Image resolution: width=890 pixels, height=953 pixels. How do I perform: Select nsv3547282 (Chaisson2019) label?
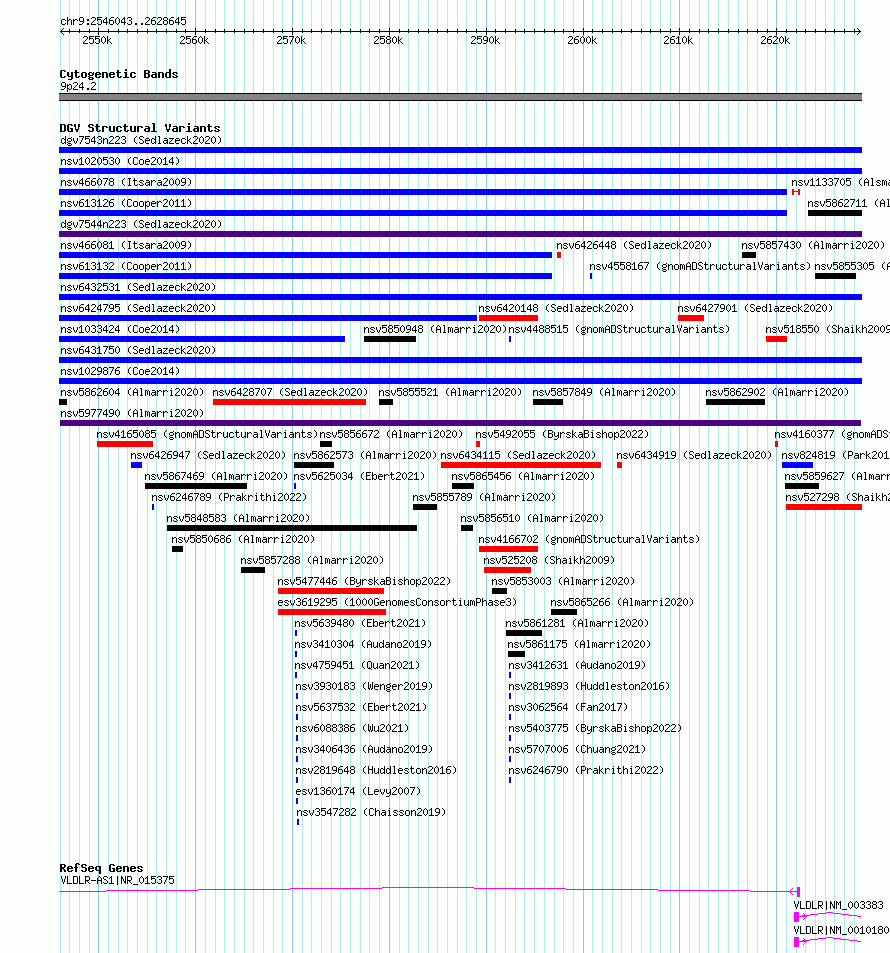371,812
